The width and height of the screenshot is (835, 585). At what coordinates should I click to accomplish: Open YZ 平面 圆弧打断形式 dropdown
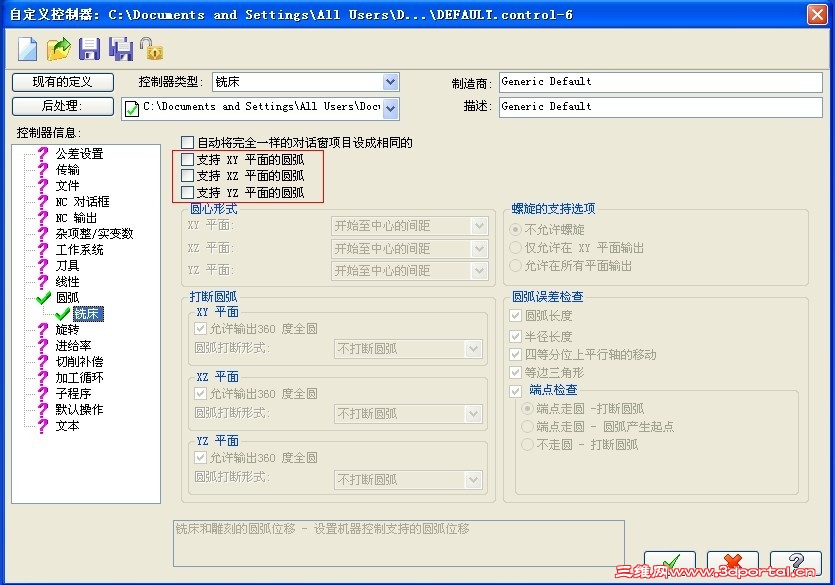pyautogui.click(x=473, y=480)
